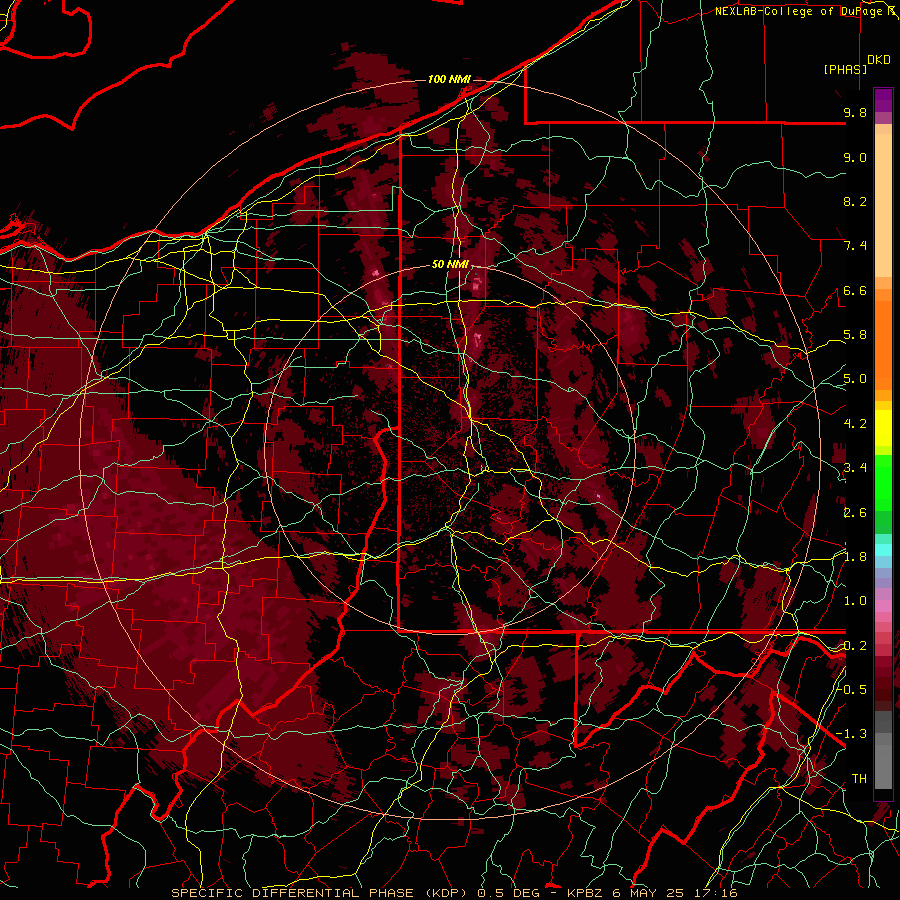Click the 6.6 scale value label

(855, 290)
